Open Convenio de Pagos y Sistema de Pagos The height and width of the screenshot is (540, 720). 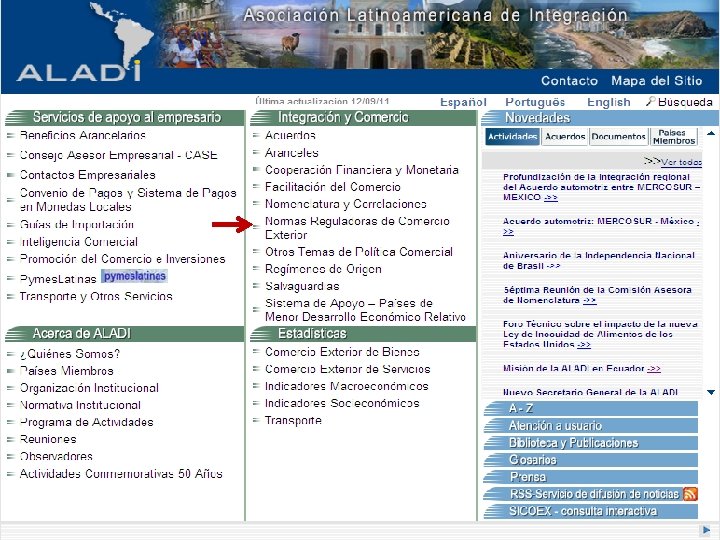coord(128,200)
